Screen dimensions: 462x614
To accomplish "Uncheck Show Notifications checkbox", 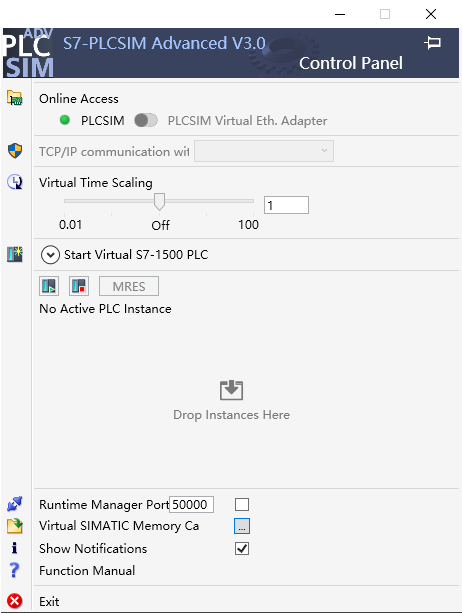I will pos(242,549).
